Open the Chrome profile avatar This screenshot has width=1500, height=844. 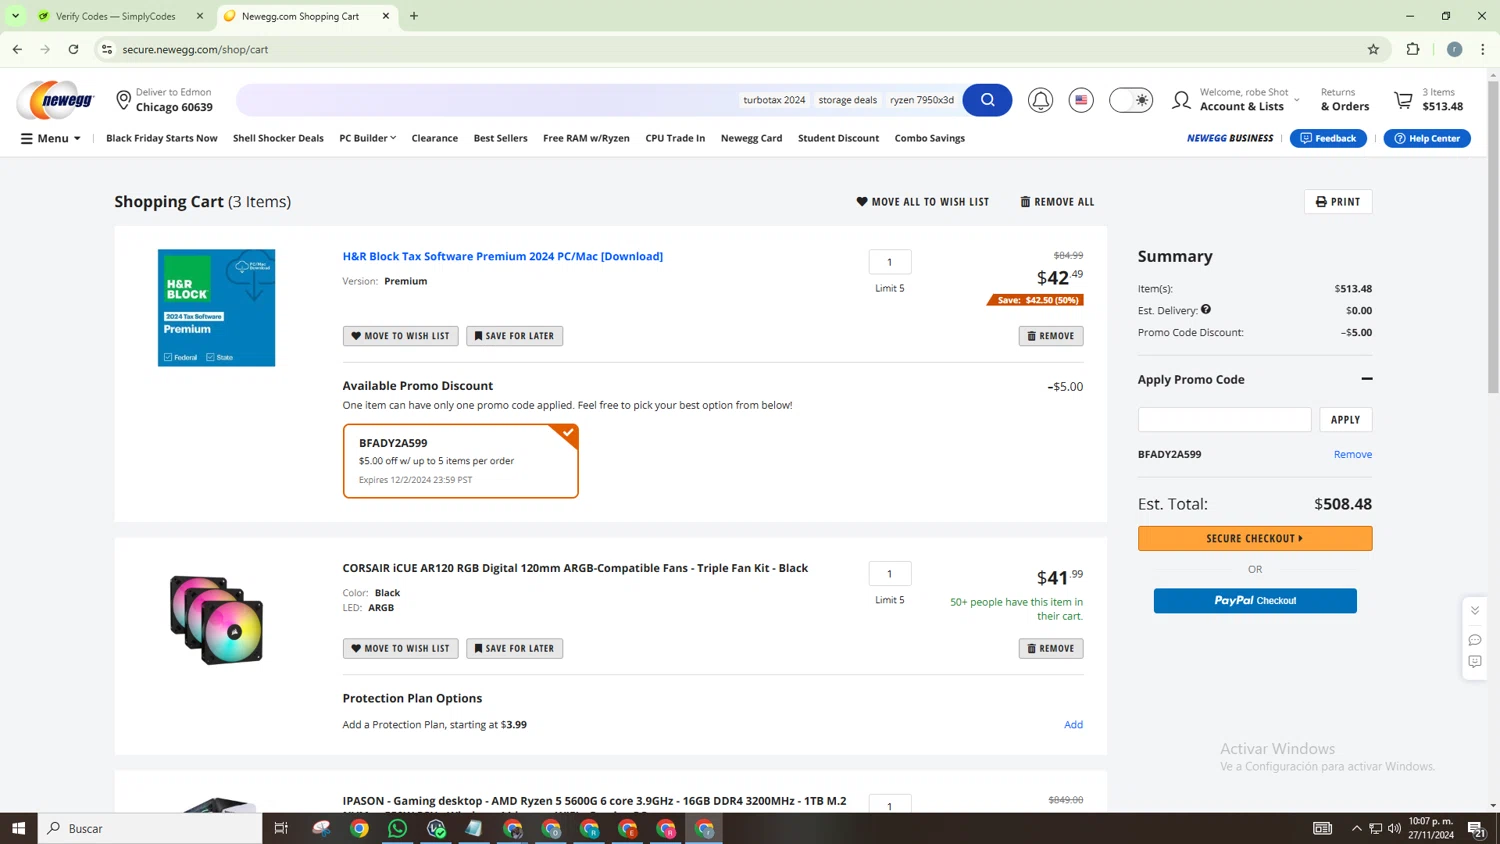1454,49
